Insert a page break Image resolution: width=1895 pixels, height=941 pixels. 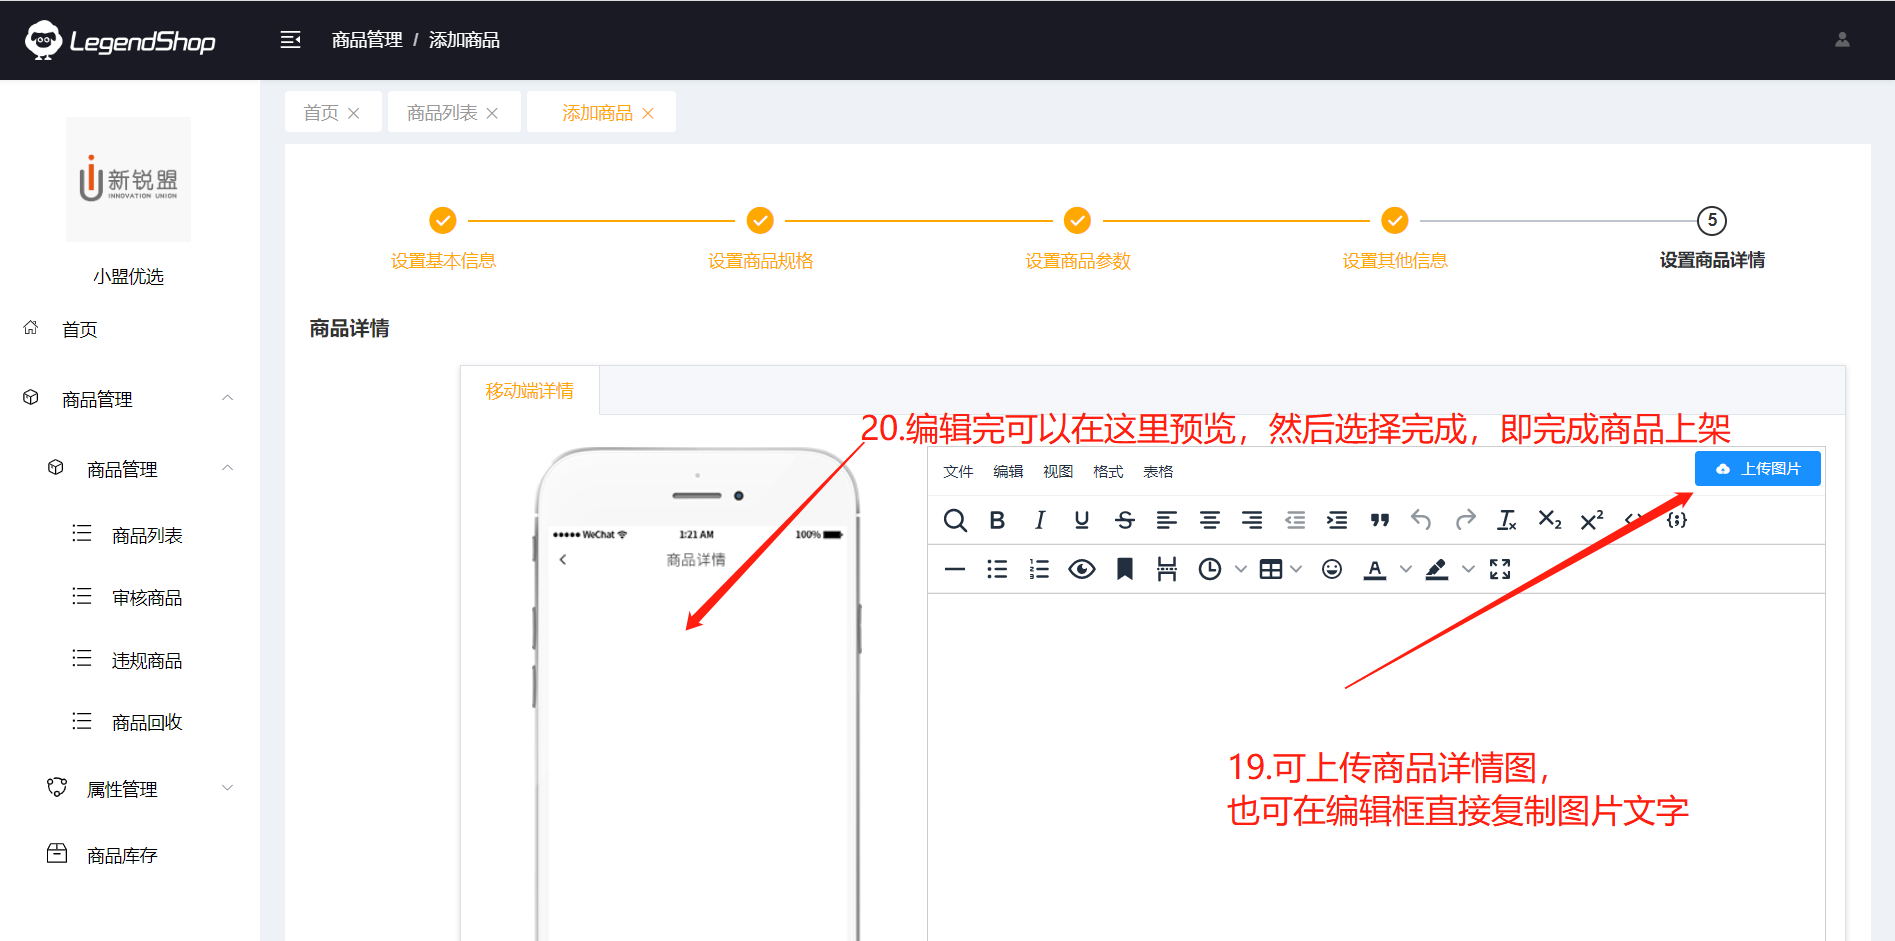click(x=1167, y=569)
